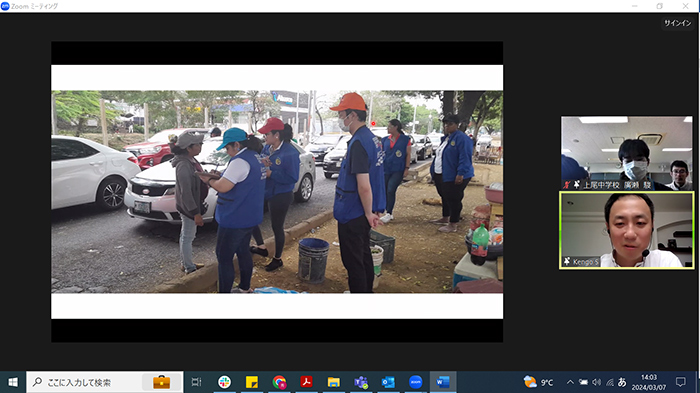Screen dimensions: 700x393
Task: Select the 上尾中学校 participant video tile
Action: tap(627, 153)
